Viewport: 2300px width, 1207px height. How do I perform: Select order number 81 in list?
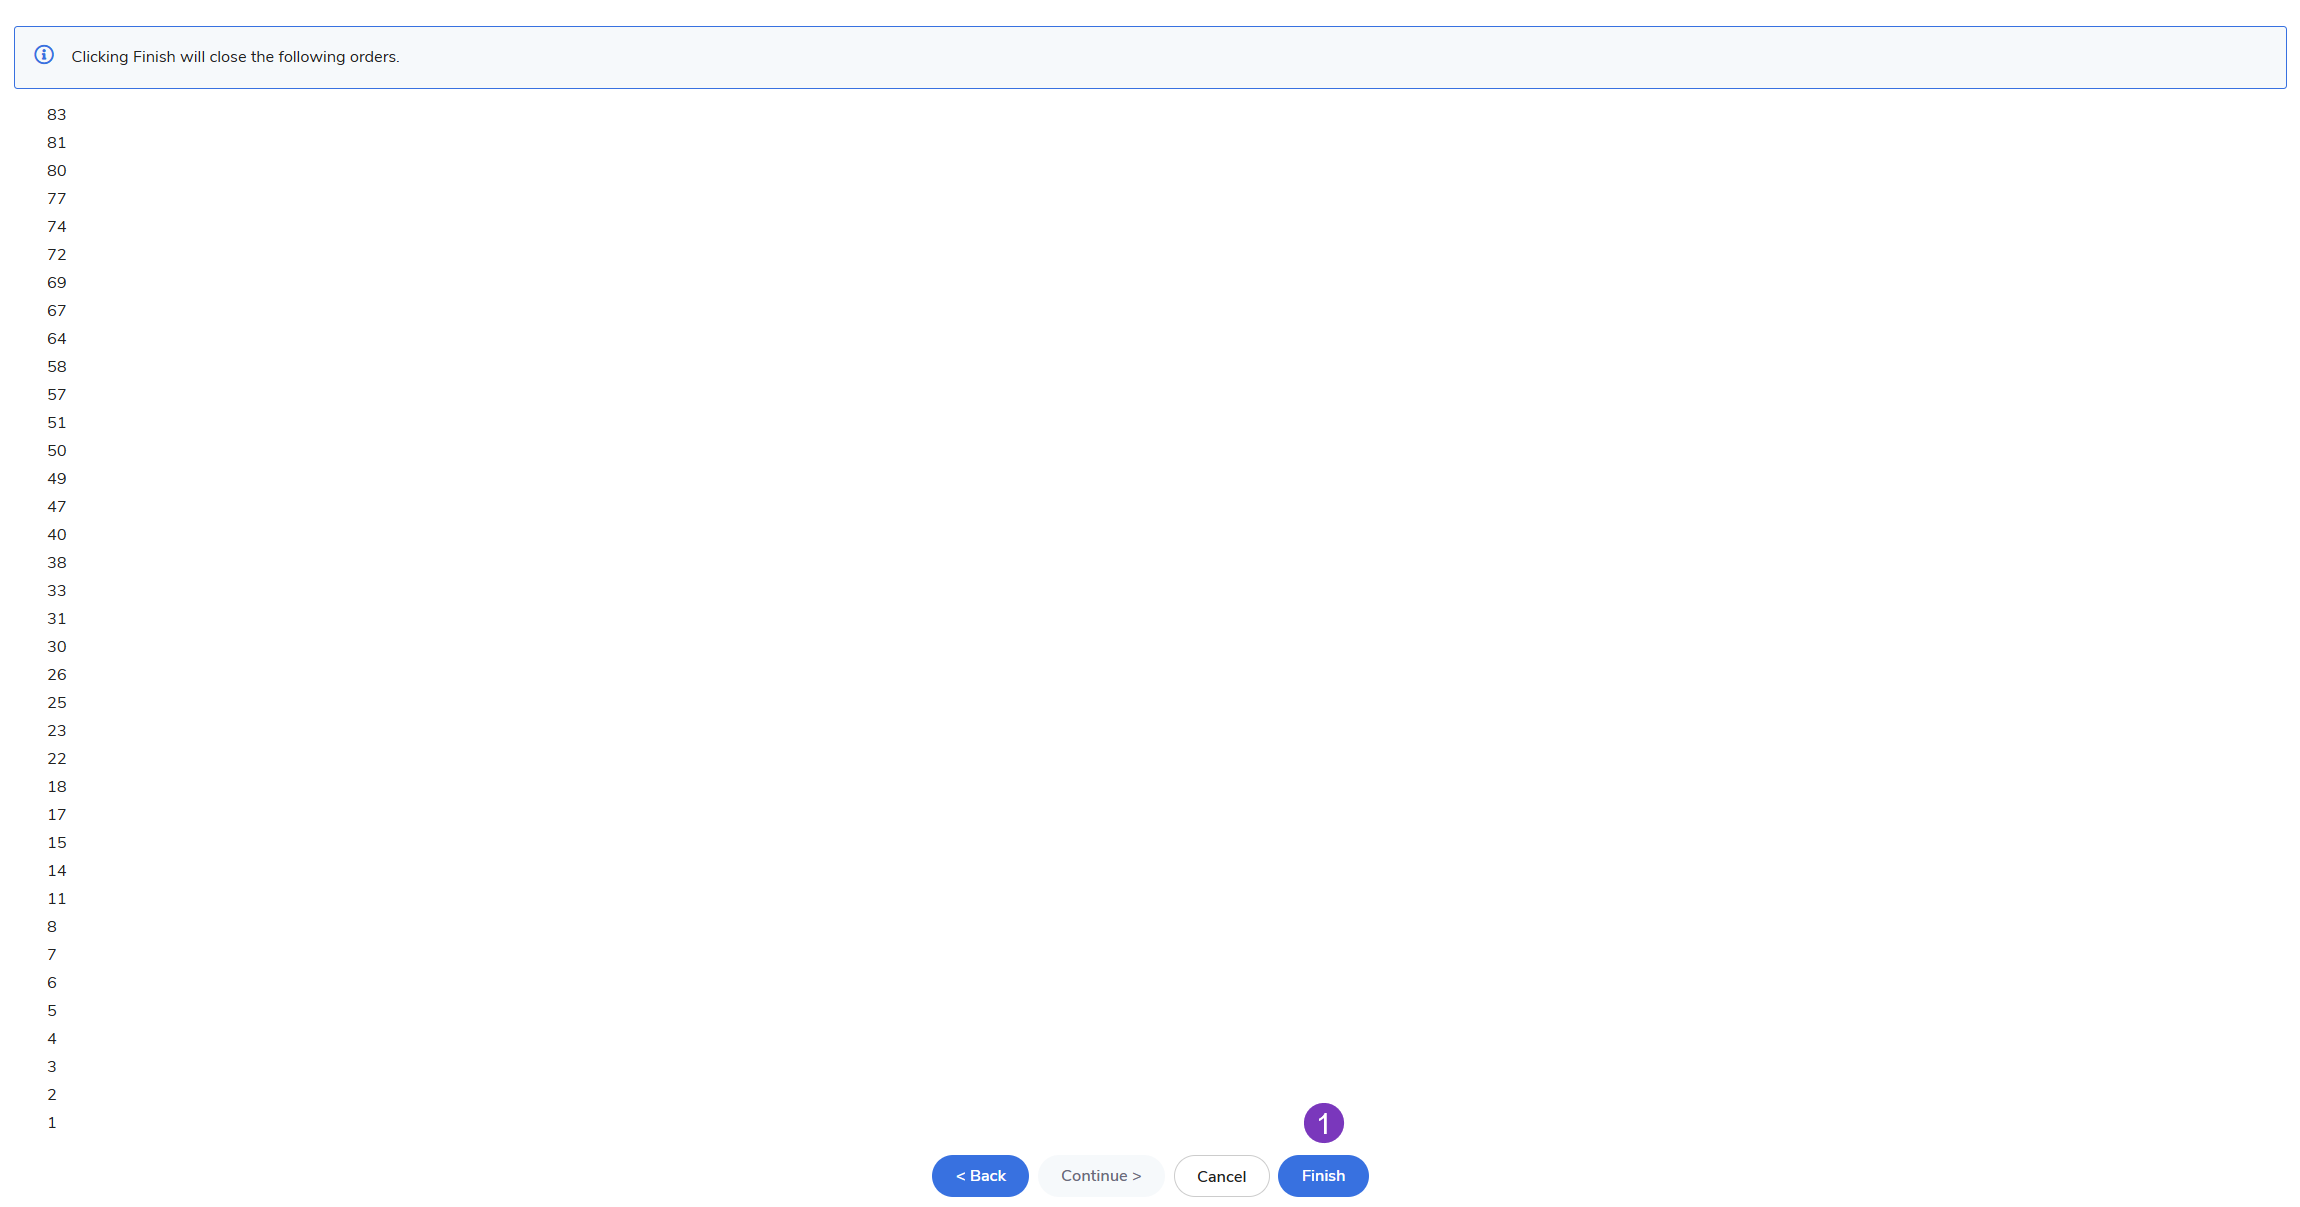click(x=56, y=143)
